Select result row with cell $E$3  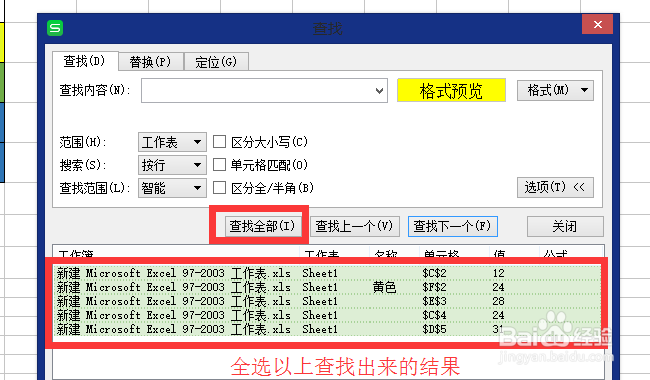pyautogui.click(x=327, y=301)
